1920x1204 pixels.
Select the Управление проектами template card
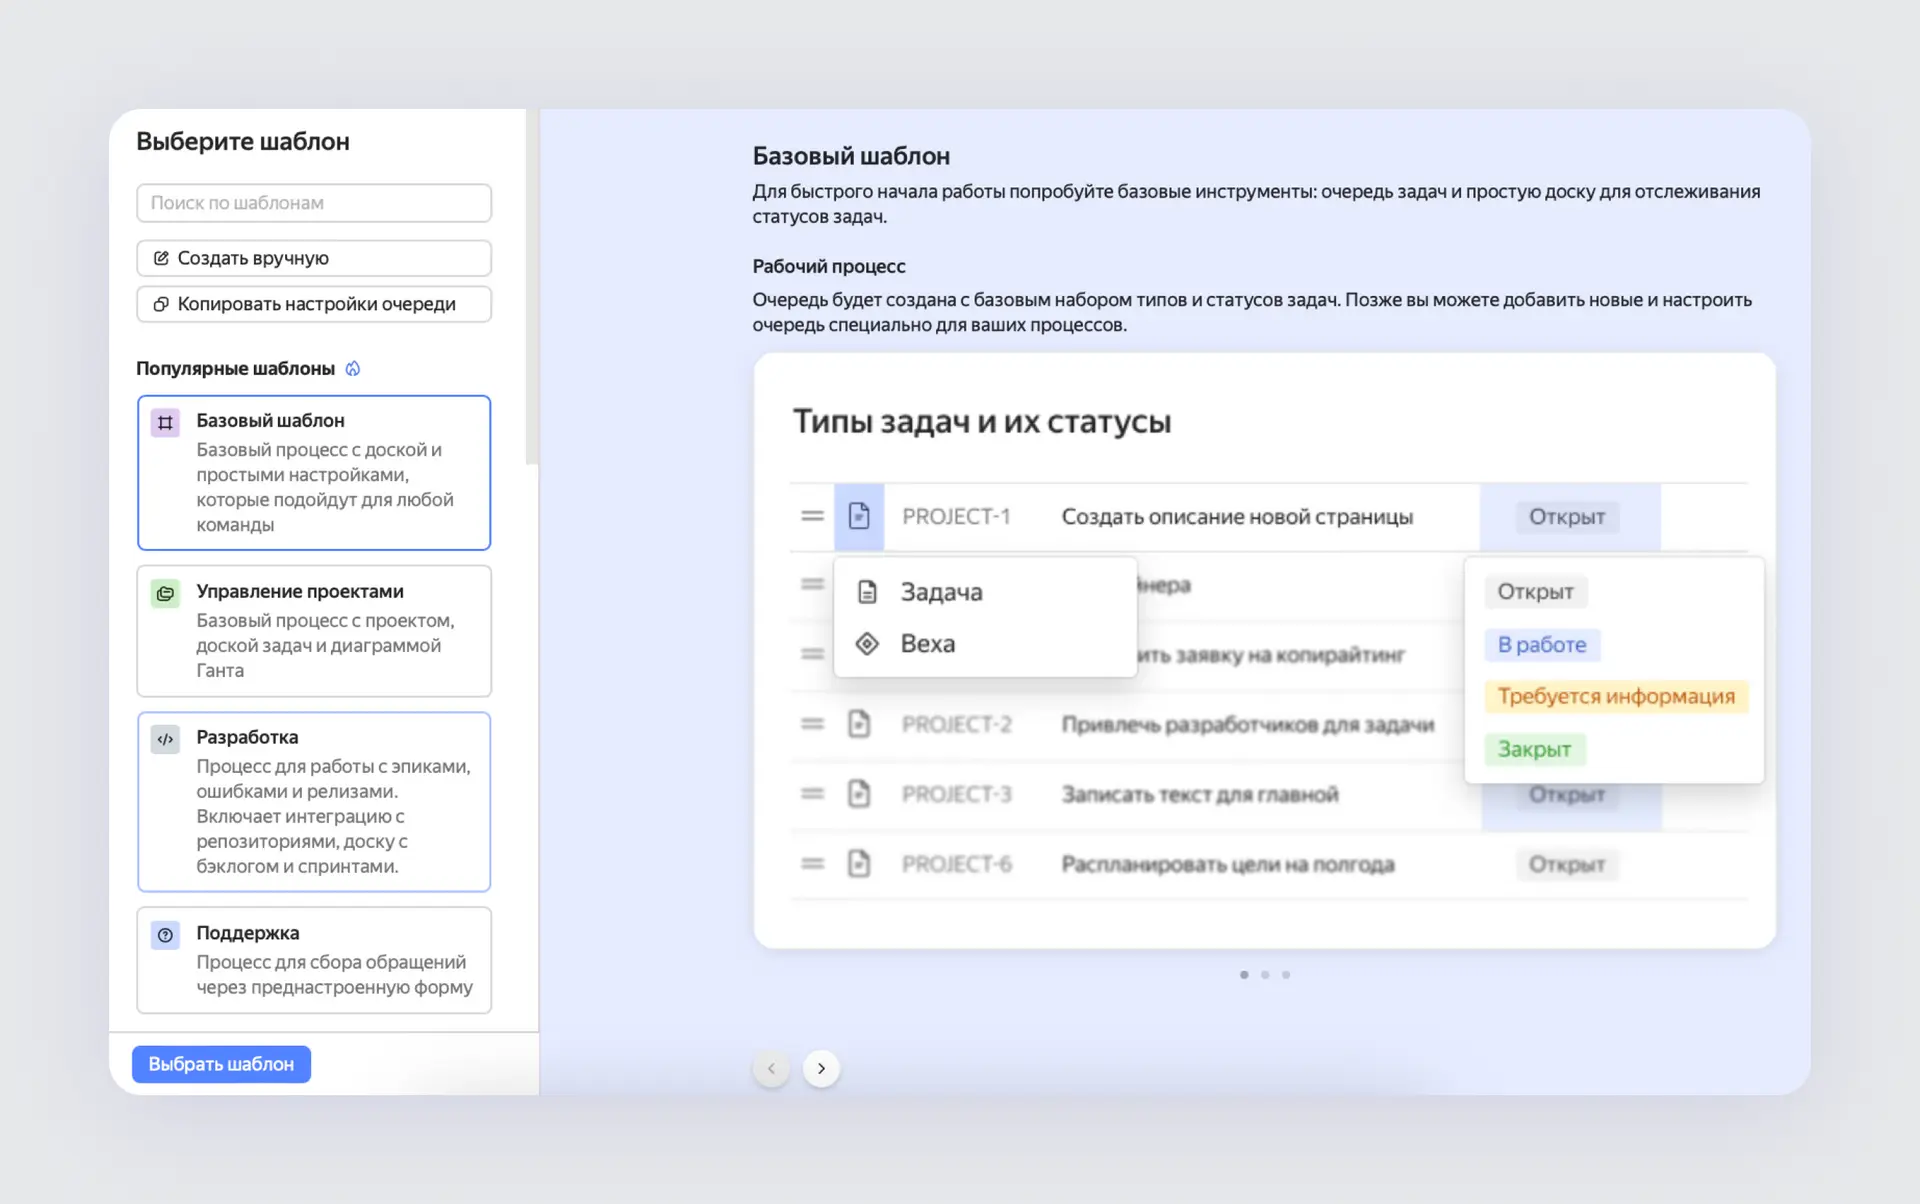(314, 631)
